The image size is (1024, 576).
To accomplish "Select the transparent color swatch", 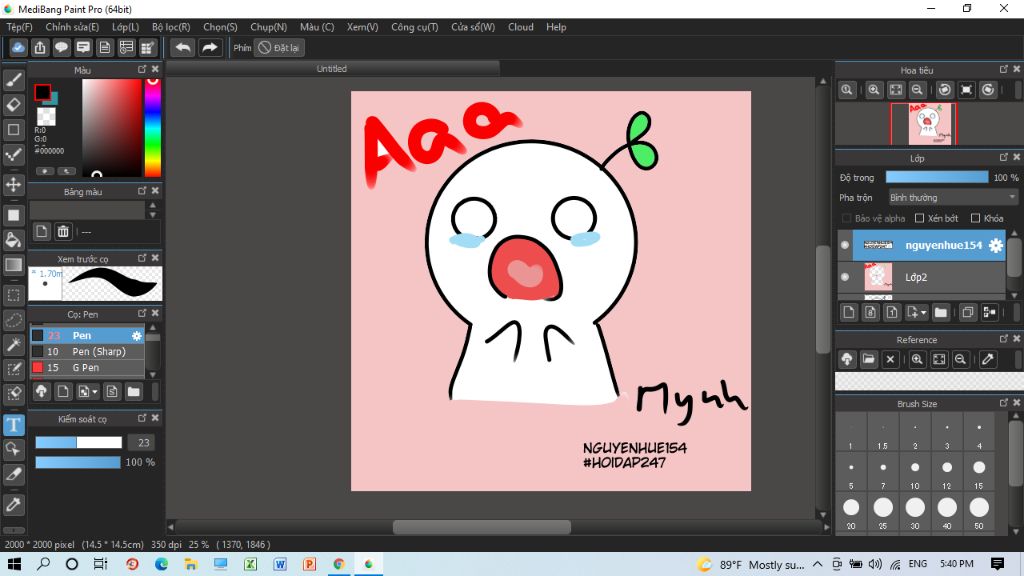I will 46,116.
